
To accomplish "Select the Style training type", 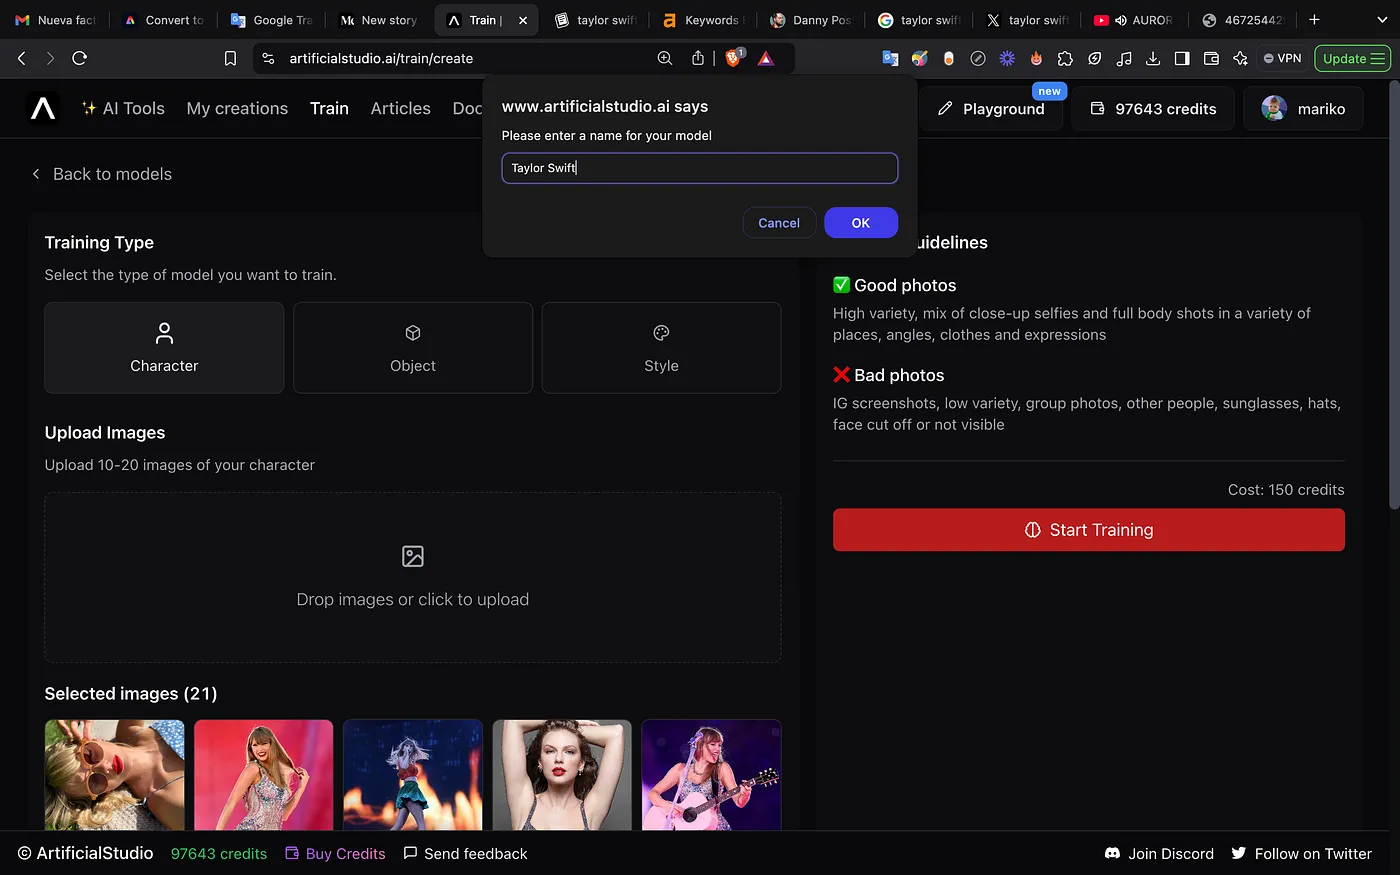I will pyautogui.click(x=661, y=348).
